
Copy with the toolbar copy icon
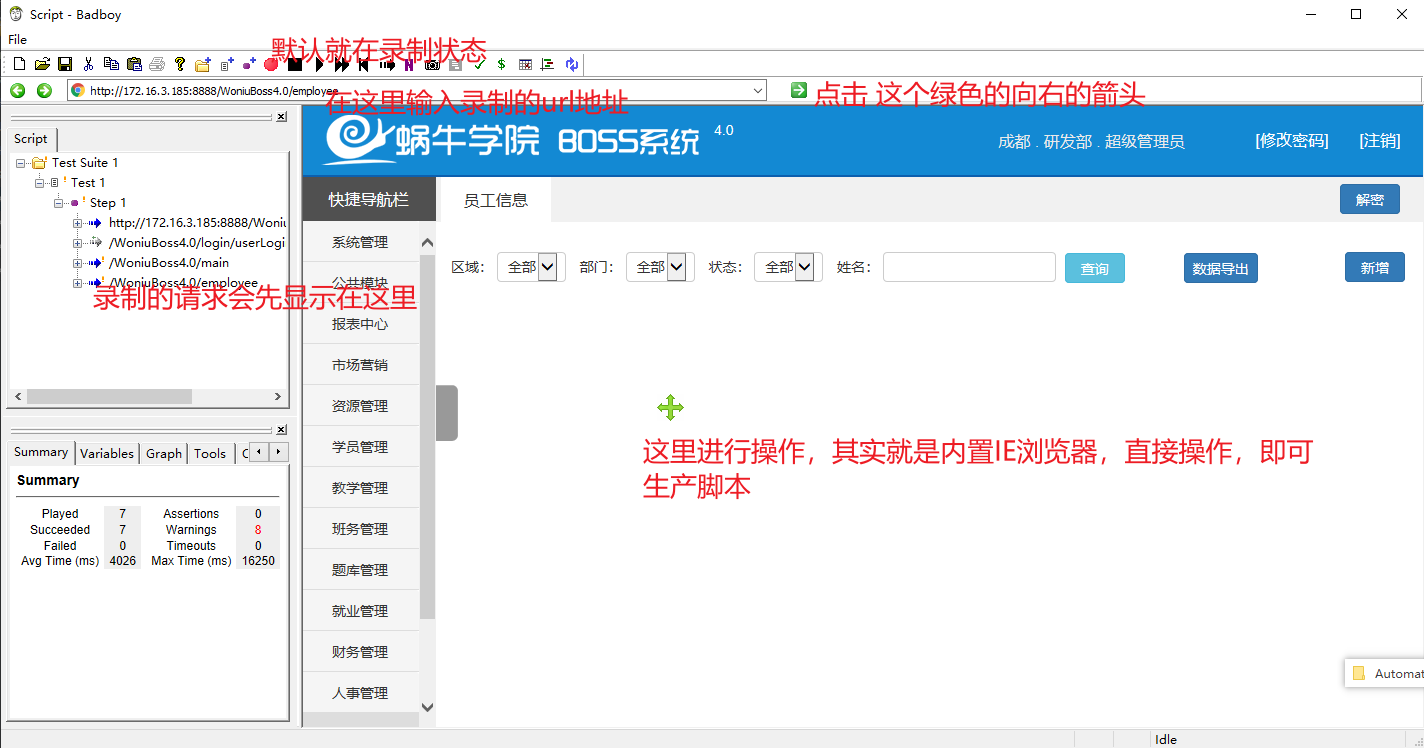pos(111,64)
